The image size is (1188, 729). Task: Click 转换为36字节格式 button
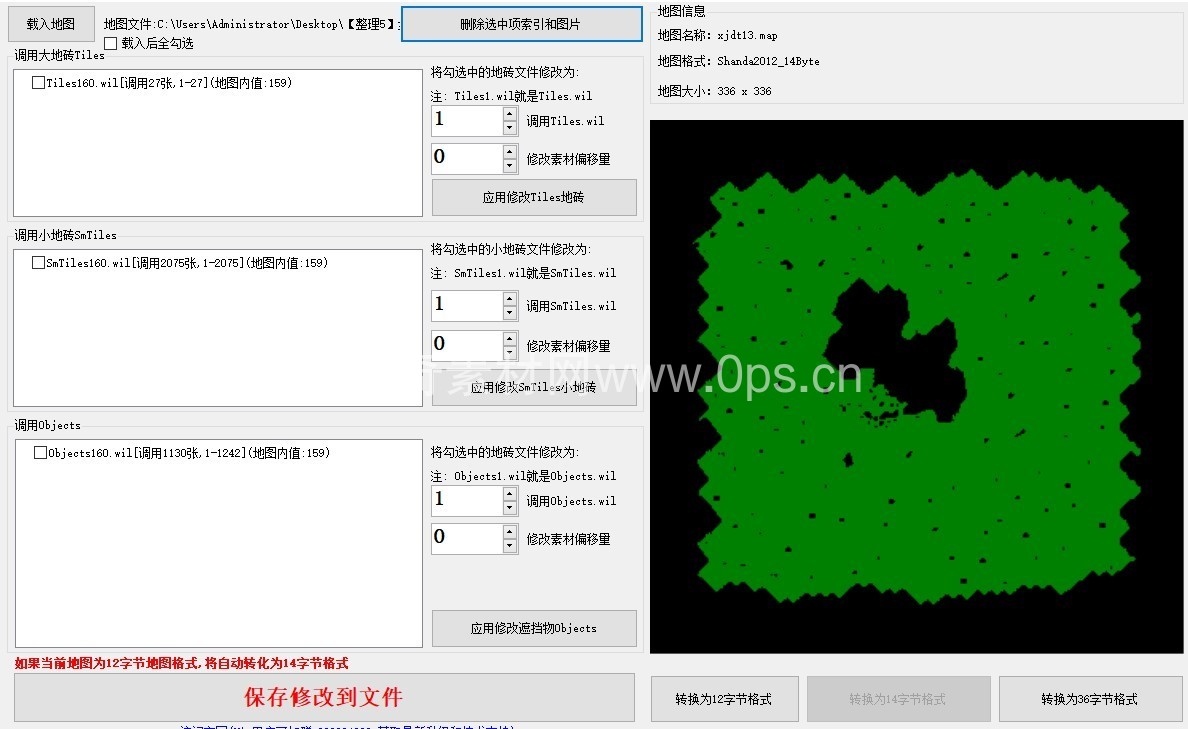click(1089, 699)
